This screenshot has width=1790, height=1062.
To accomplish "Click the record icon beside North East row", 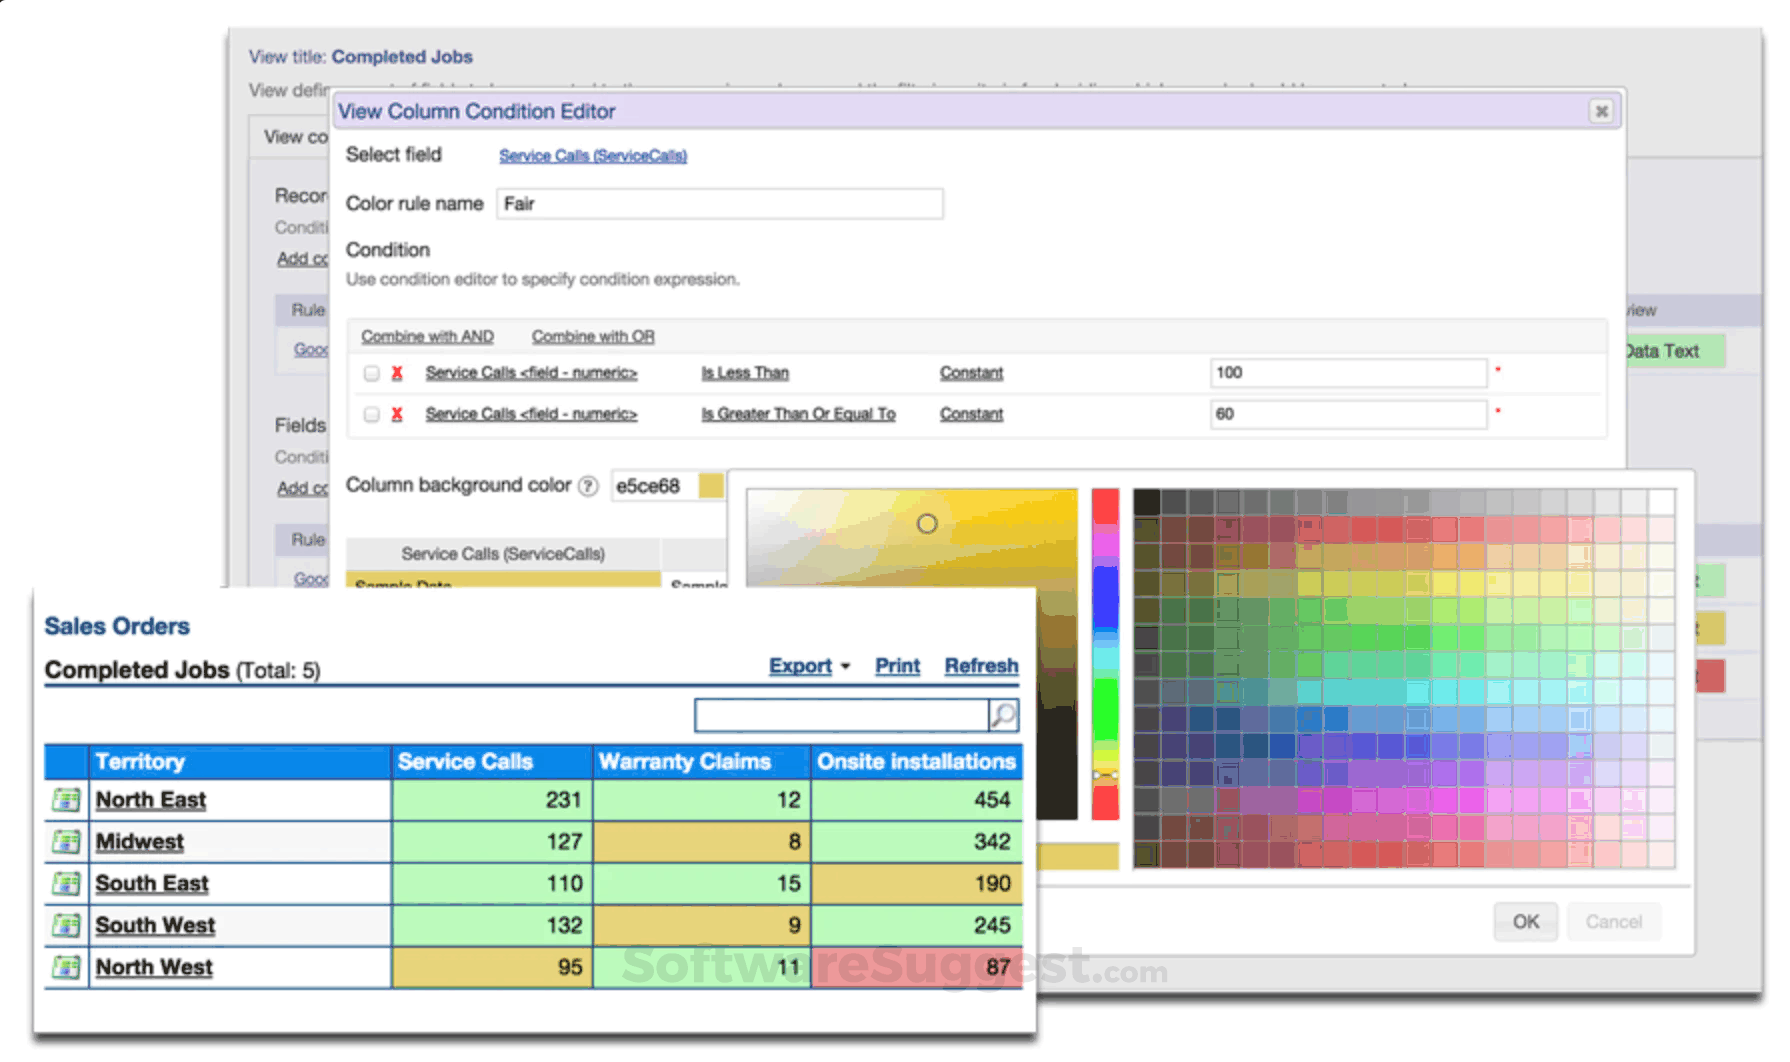I will pyautogui.click(x=65, y=799).
